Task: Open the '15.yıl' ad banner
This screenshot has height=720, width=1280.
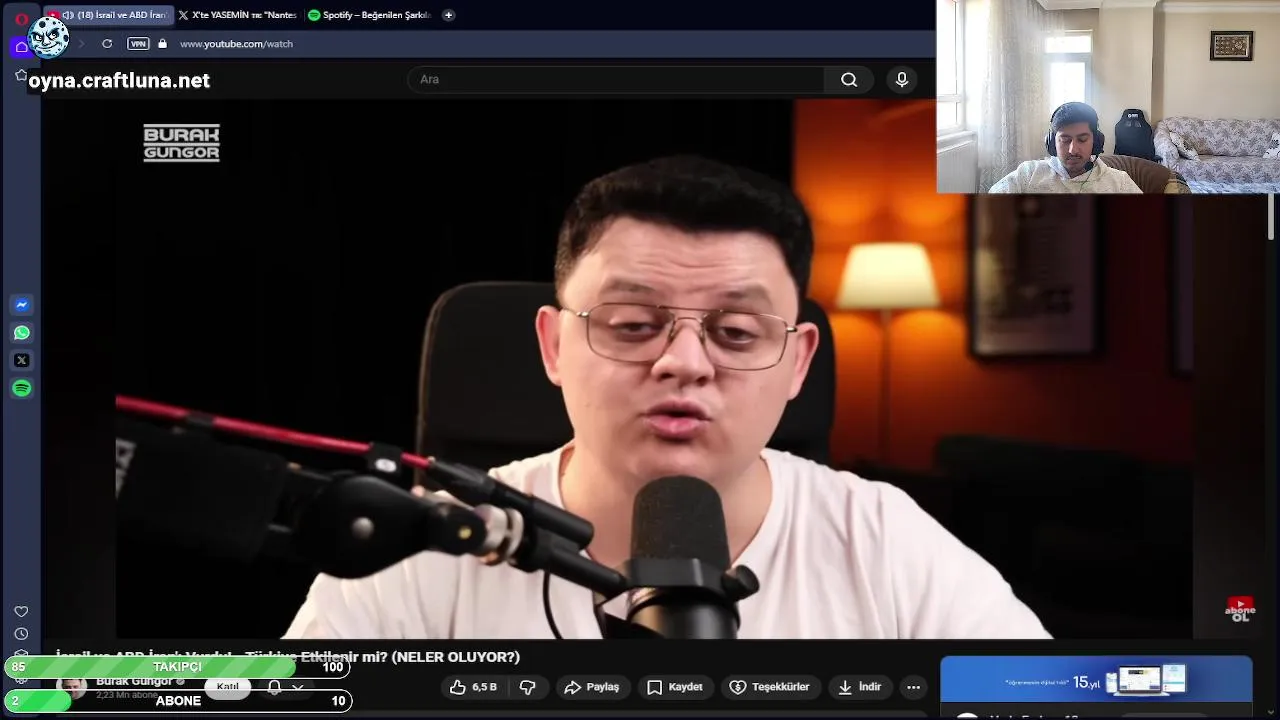Action: pos(1096,681)
